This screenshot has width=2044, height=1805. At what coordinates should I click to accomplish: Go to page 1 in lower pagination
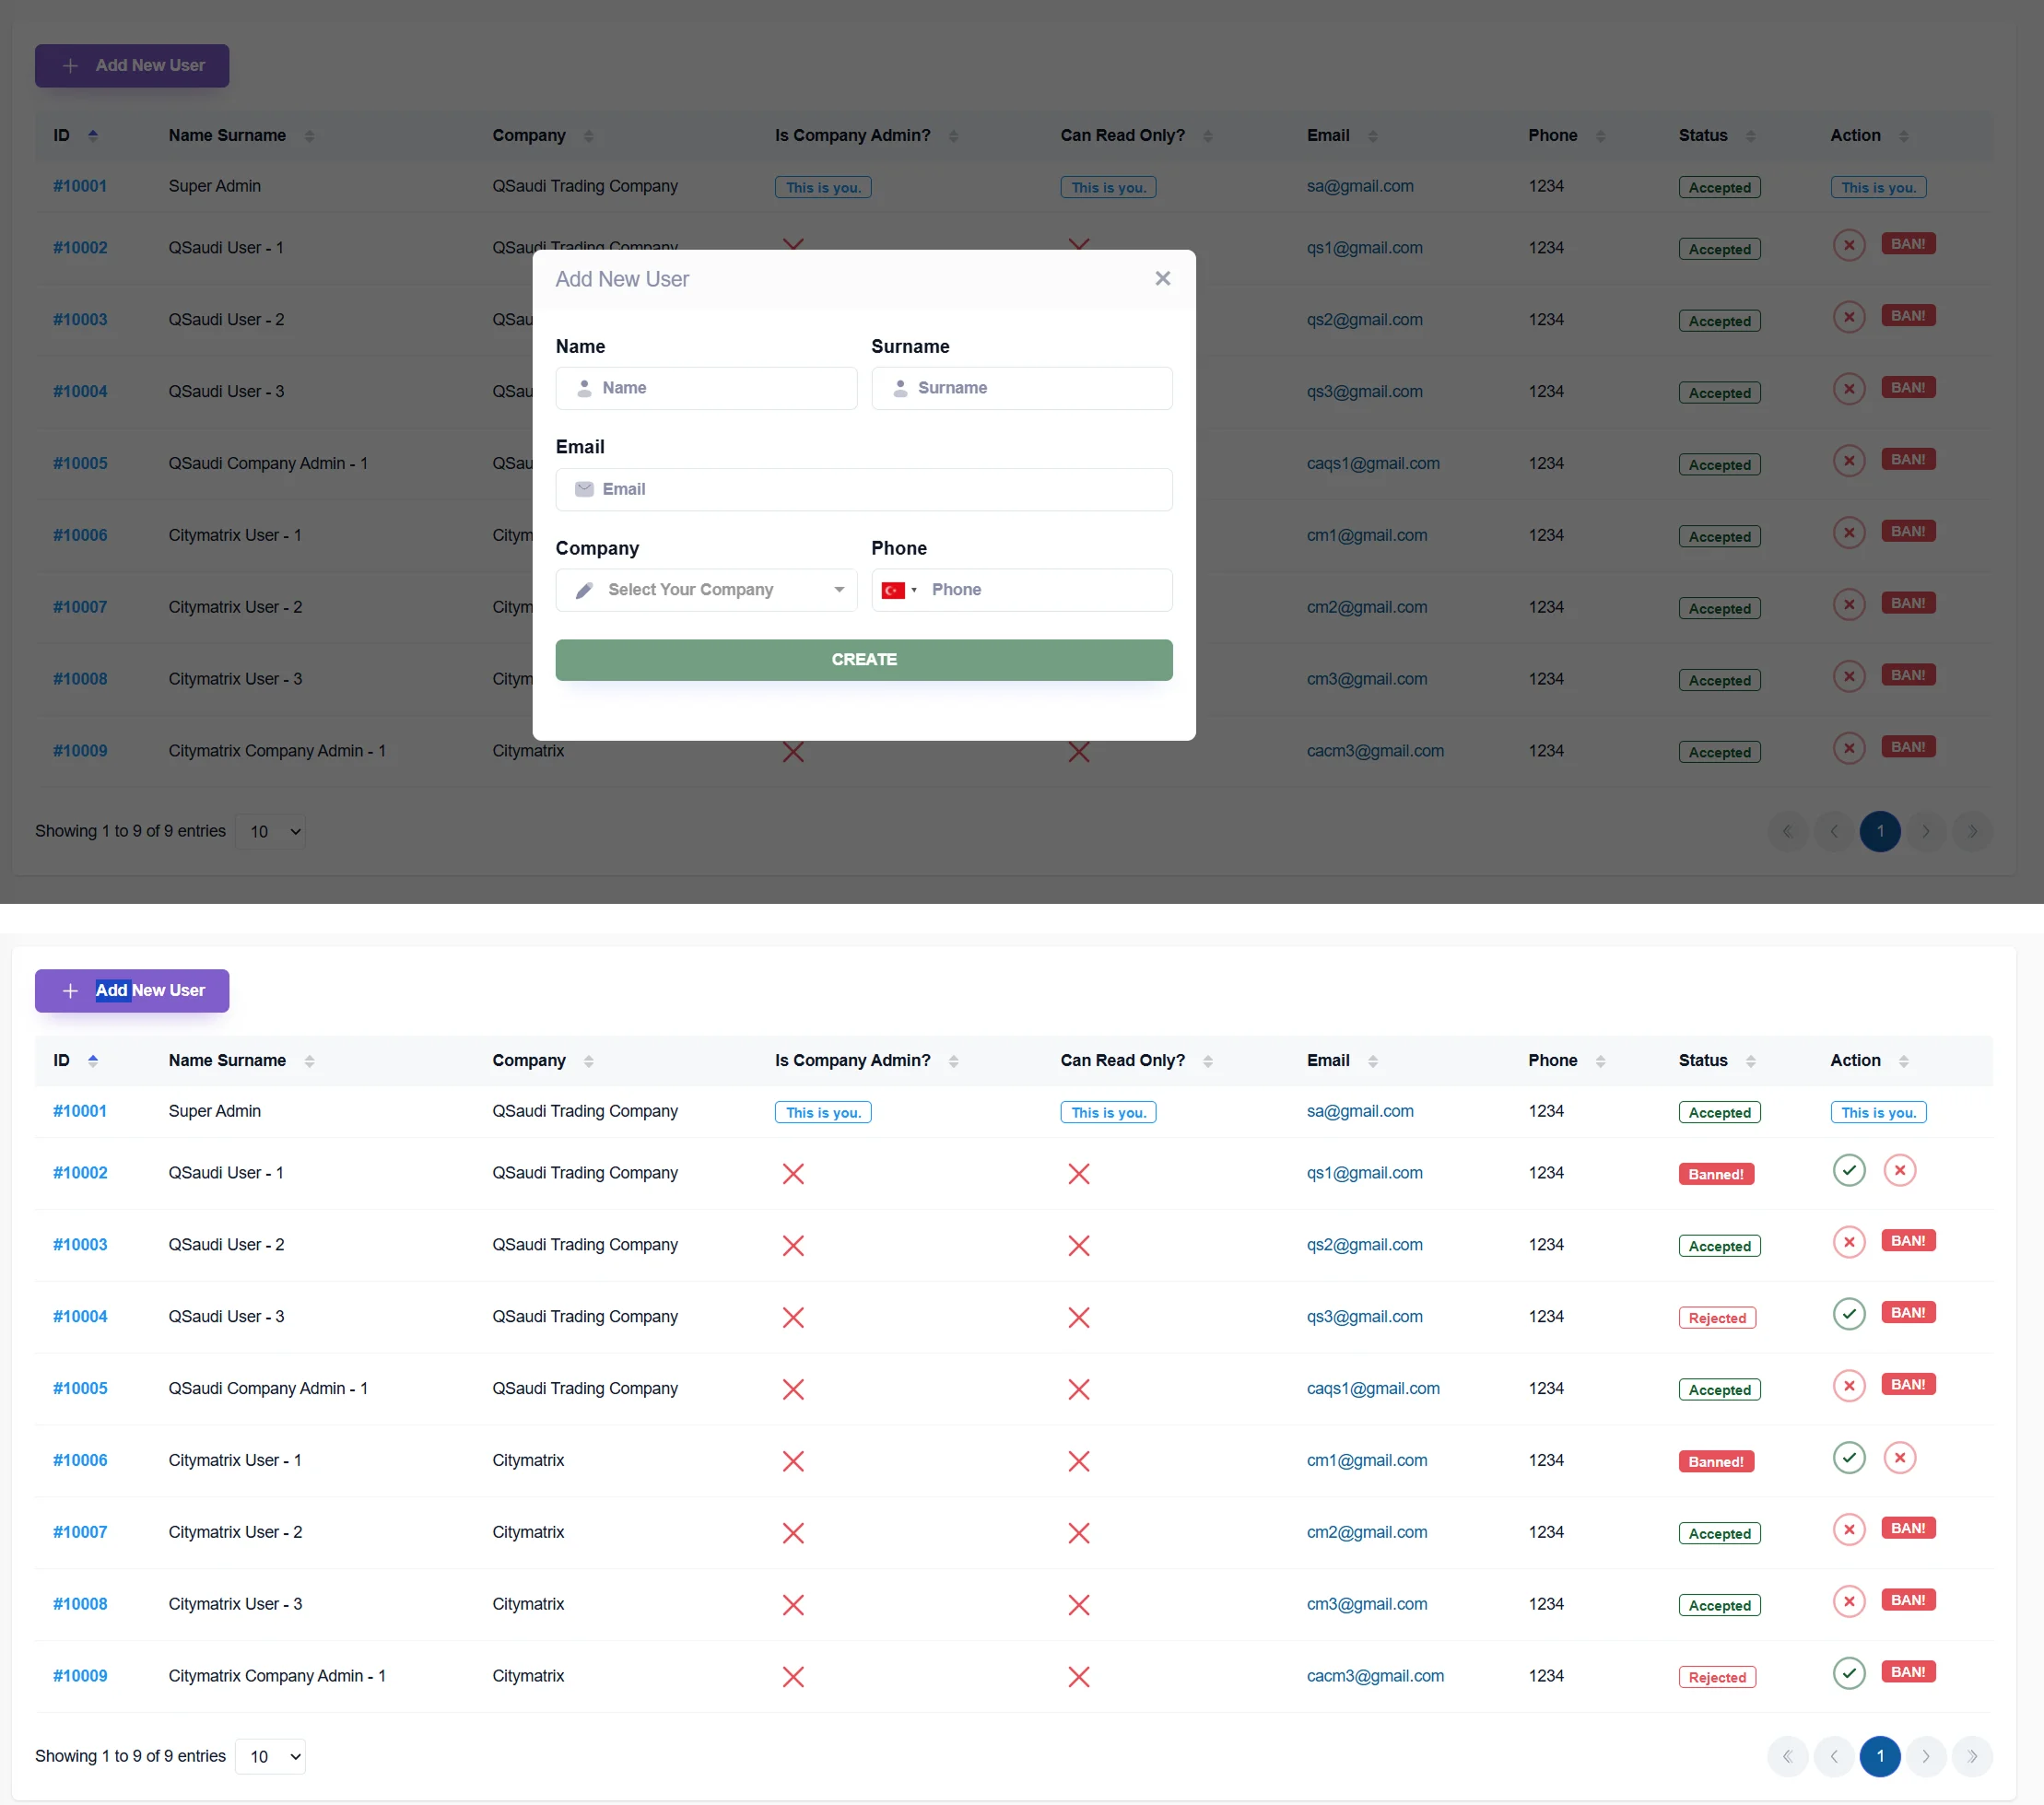pos(1879,1757)
